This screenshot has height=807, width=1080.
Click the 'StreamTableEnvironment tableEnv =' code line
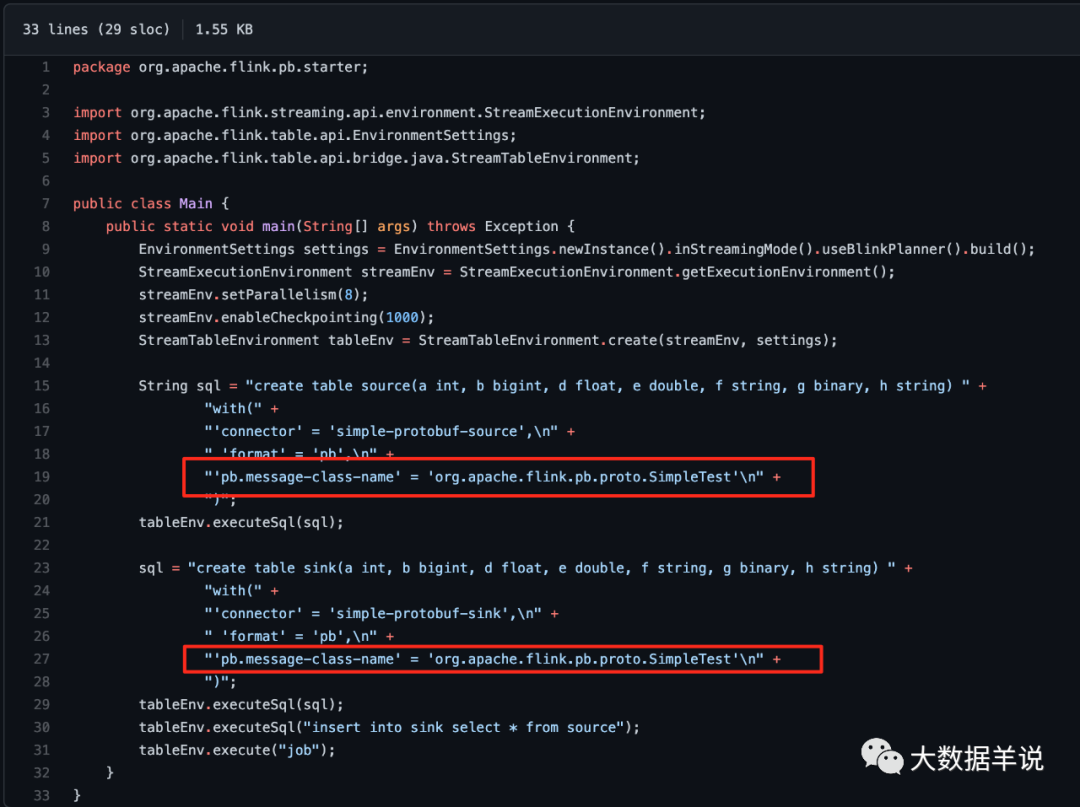pyautogui.click(x=488, y=340)
